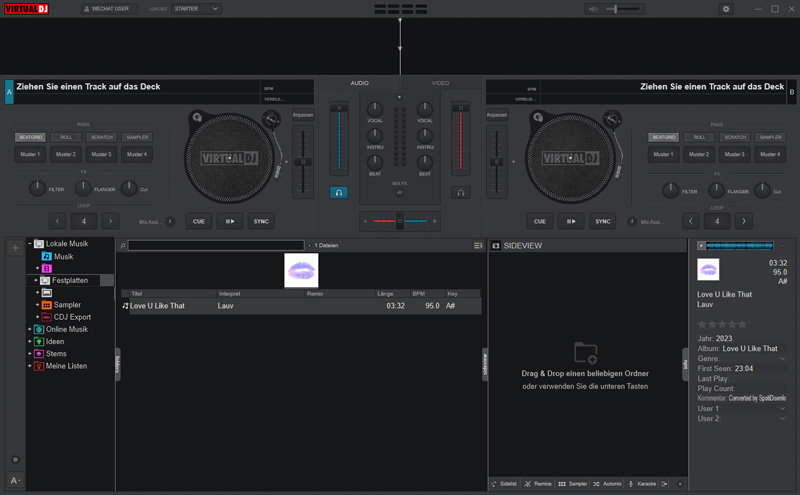Click the deck B play/pause button
Viewport: 800px width, 495px height.
point(571,221)
